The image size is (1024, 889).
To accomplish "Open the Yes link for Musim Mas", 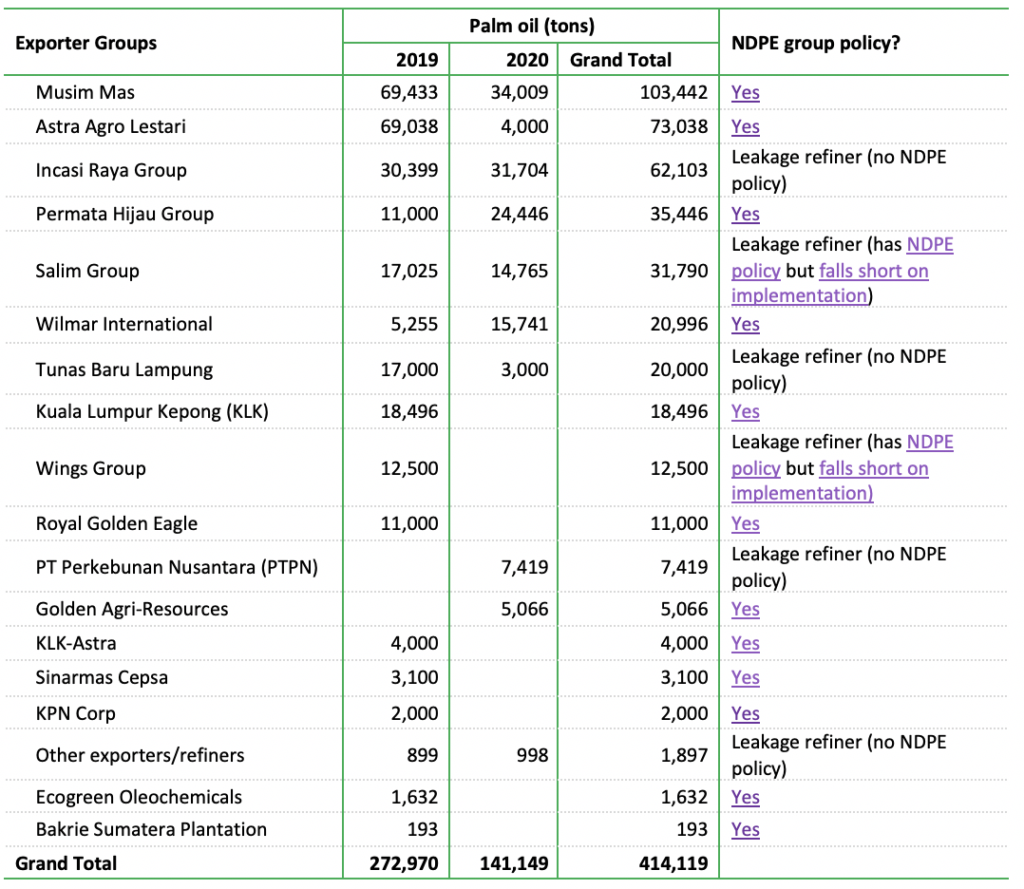I will tap(745, 93).
